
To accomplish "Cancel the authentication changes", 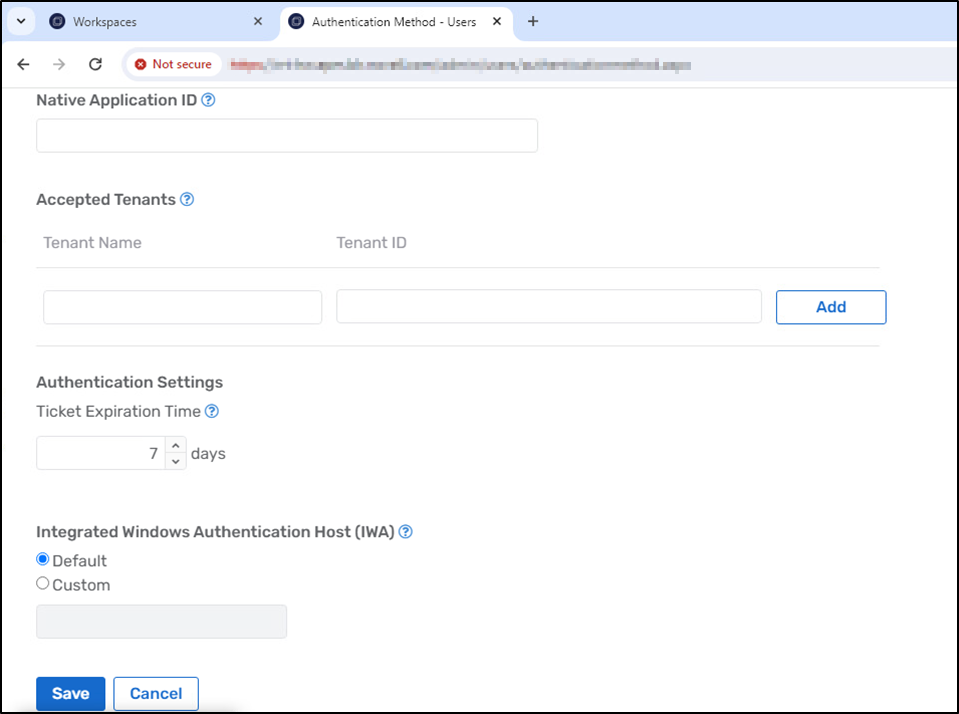I will click(x=156, y=694).
